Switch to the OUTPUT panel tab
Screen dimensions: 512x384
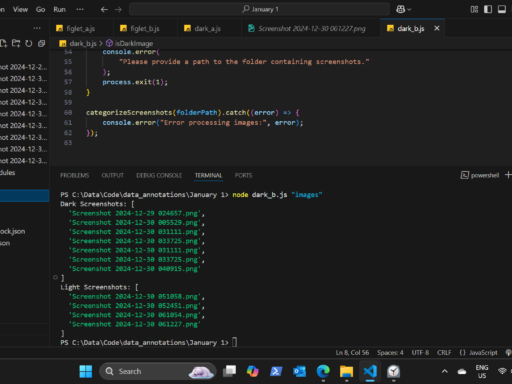(112, 175)
